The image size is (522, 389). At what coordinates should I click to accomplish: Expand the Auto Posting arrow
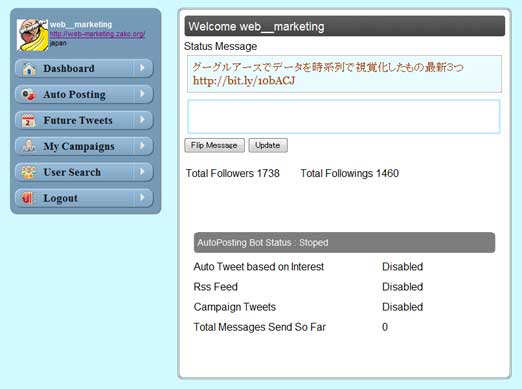[142, 94]
